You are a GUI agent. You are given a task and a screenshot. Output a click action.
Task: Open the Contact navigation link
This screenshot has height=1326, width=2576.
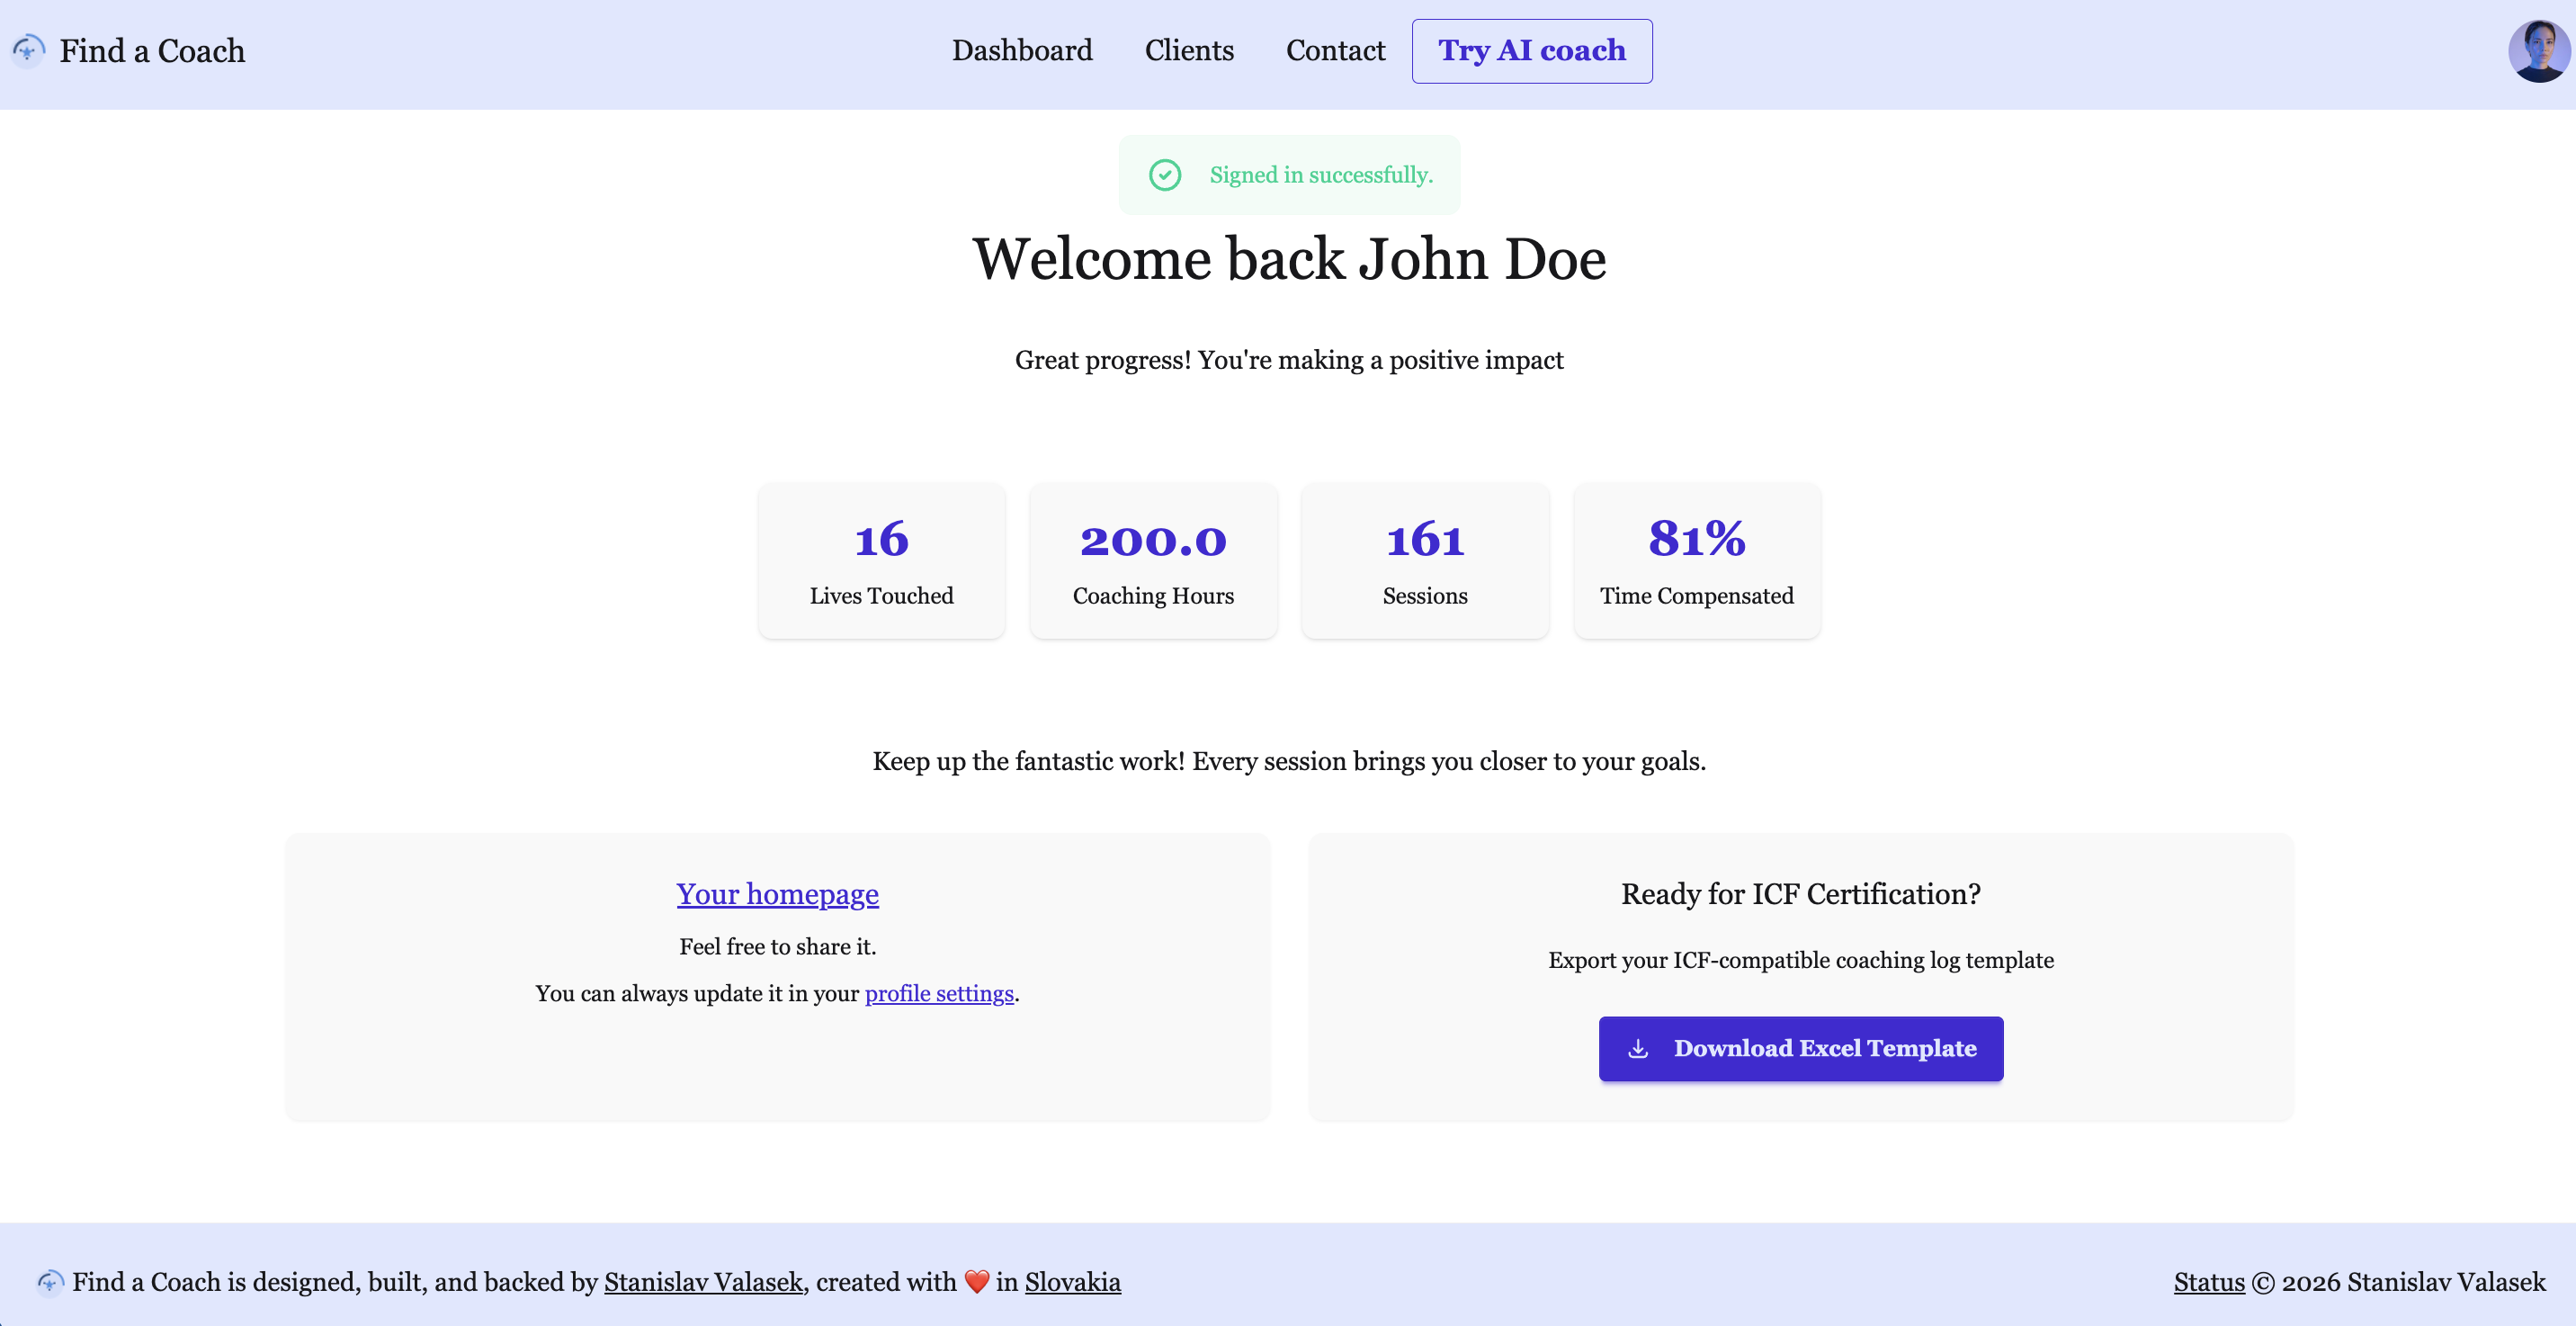[x=1334, y=51]
